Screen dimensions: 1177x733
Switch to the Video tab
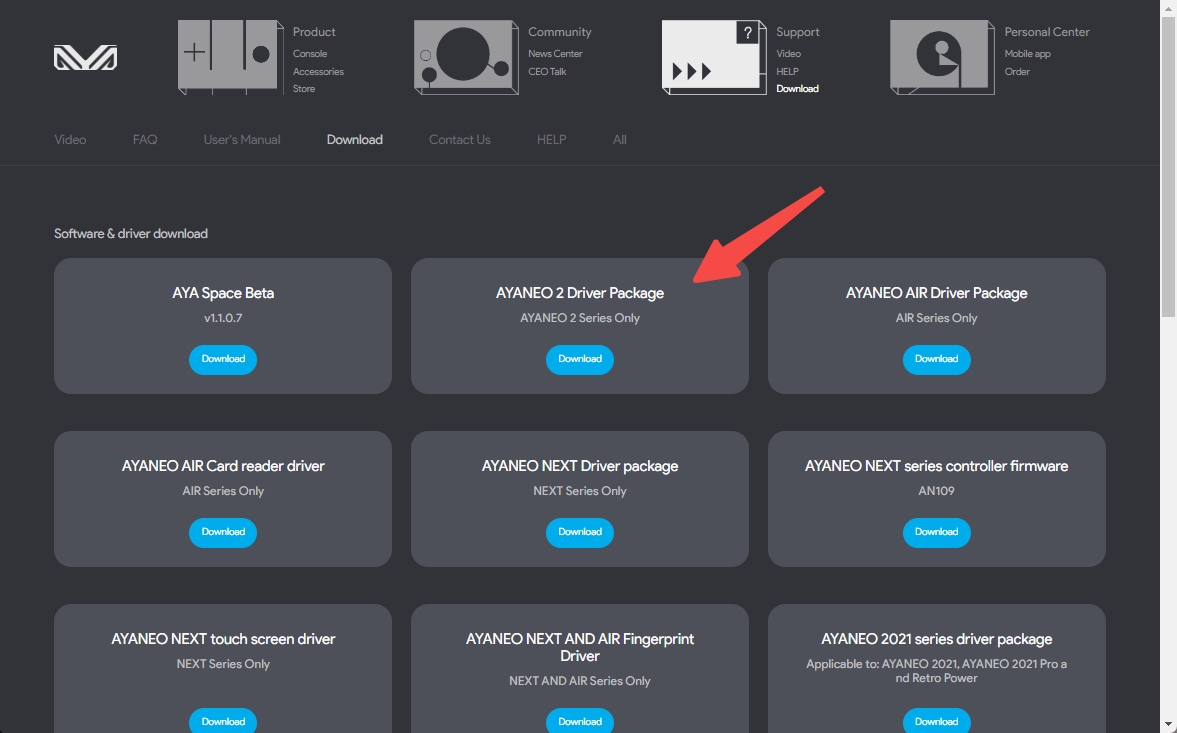point(70,140)
